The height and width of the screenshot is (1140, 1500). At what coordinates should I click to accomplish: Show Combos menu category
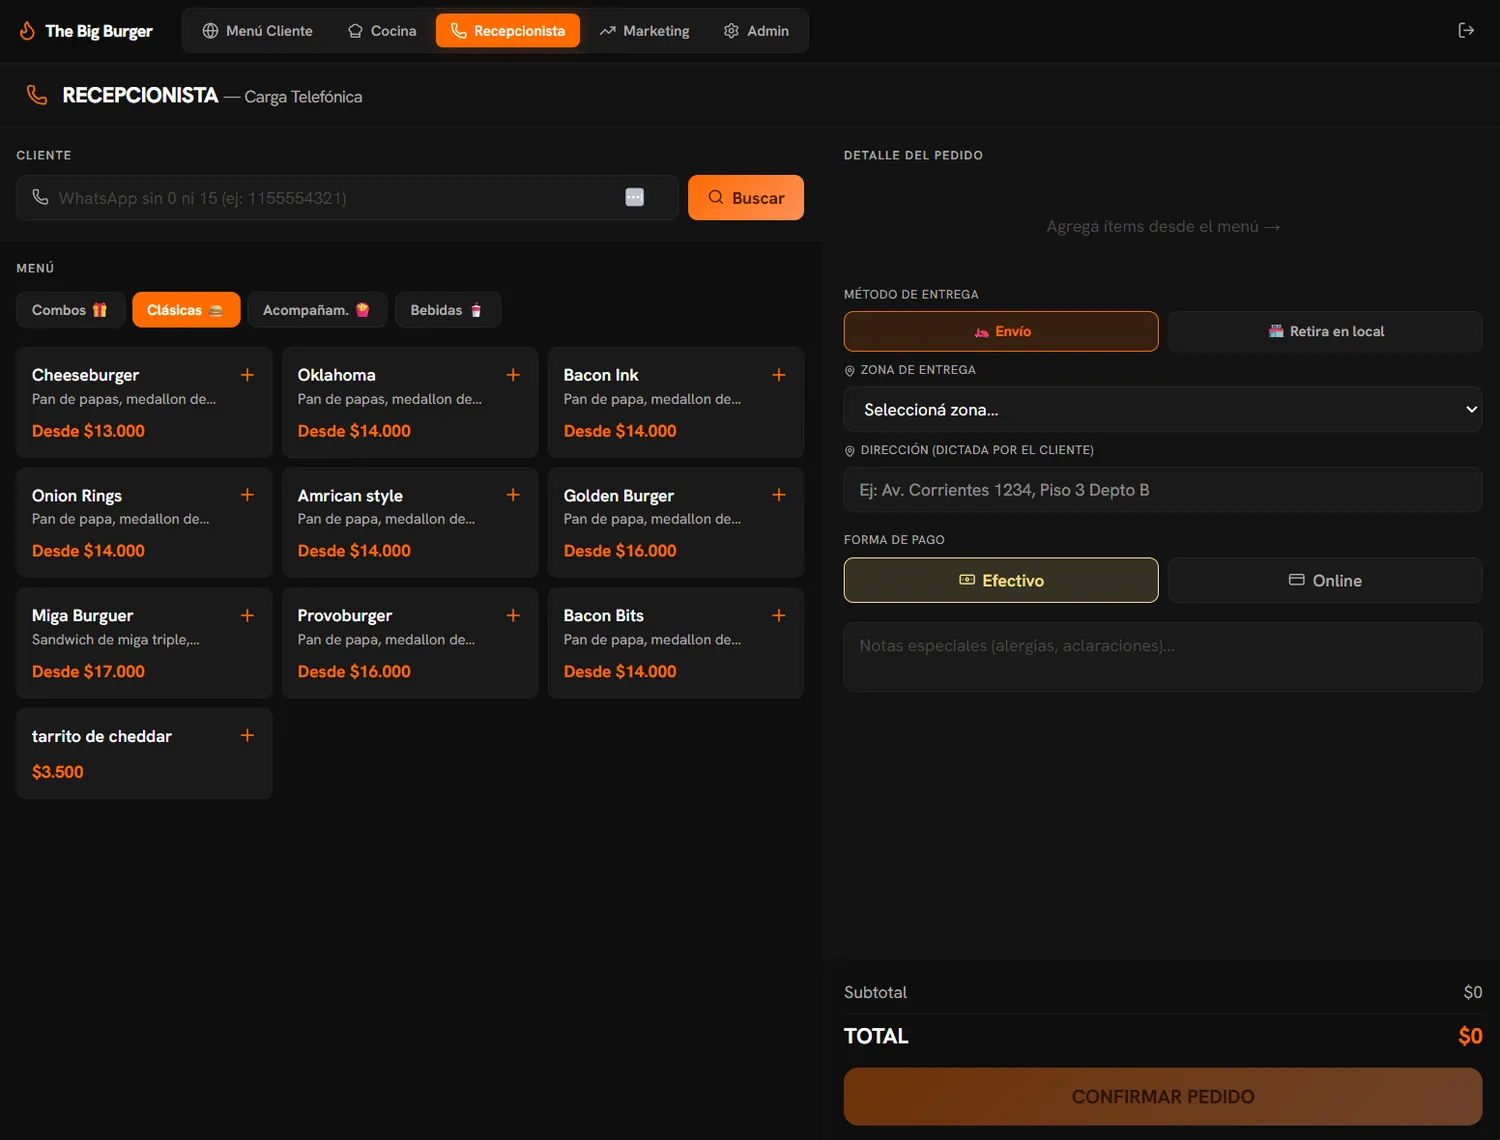[70, 310]
